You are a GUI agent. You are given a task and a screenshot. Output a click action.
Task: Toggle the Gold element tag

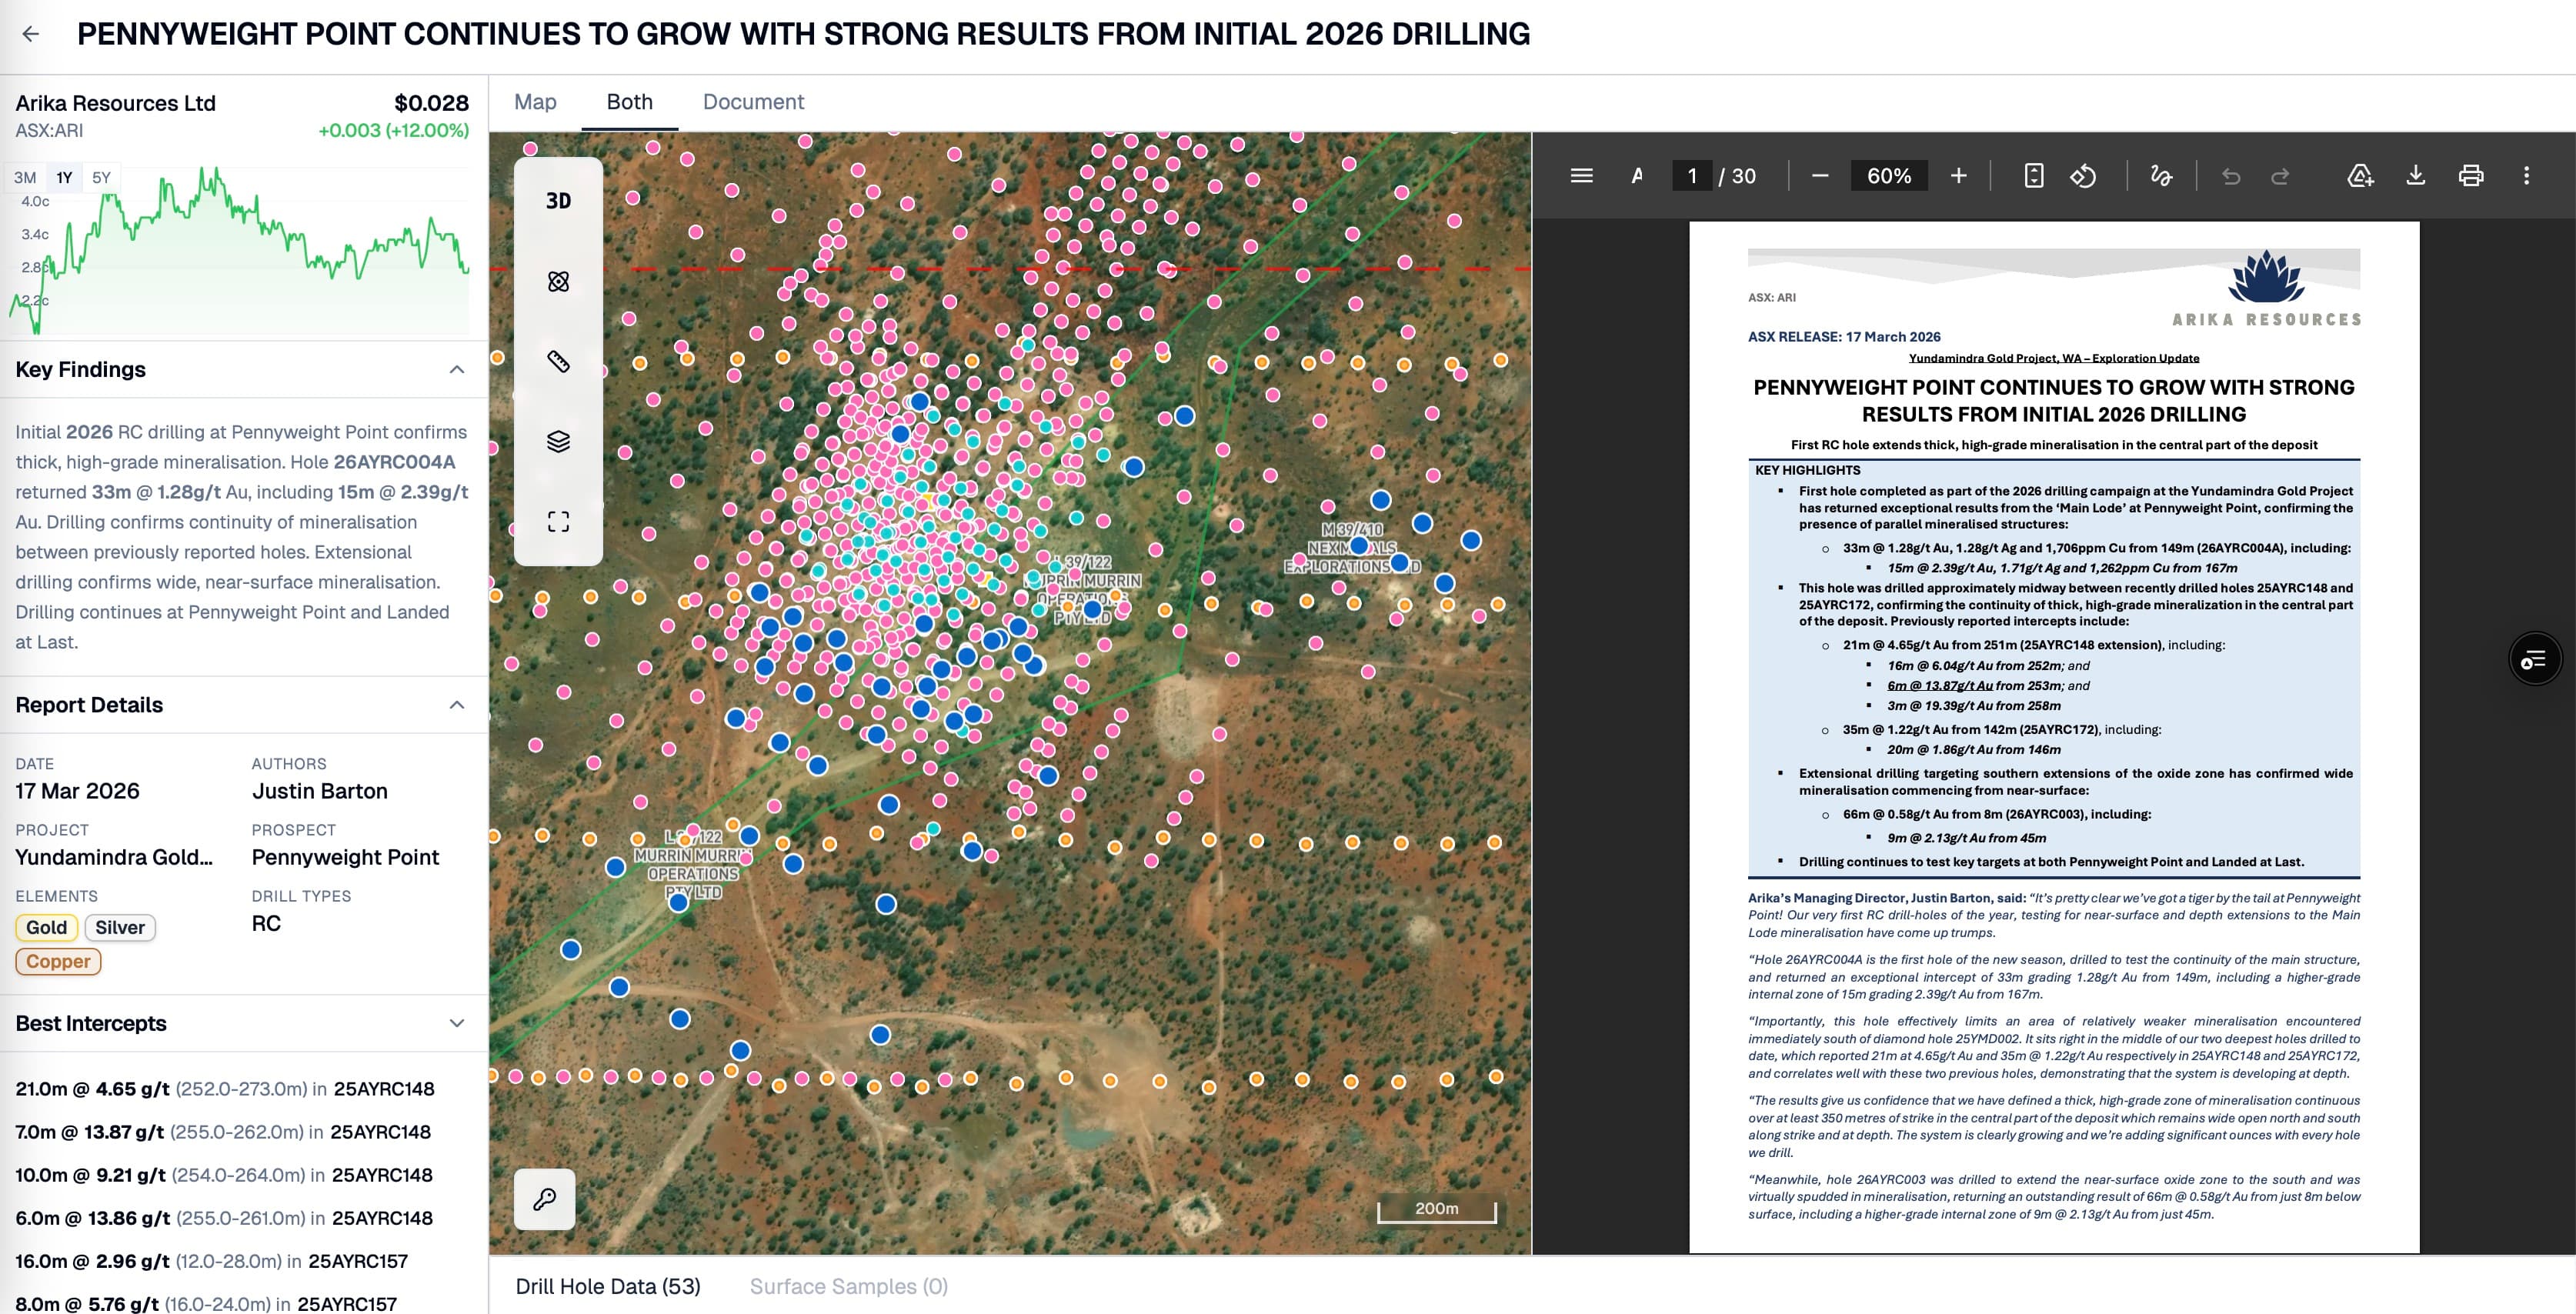[x=46, y=927]
